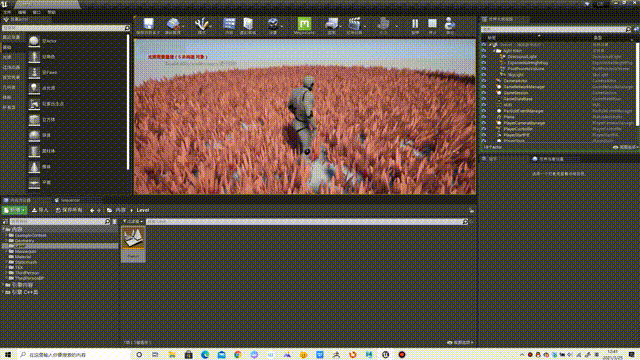Click the Eject player toolbar icon
640x360 pixels.
[x=450, y=24]
